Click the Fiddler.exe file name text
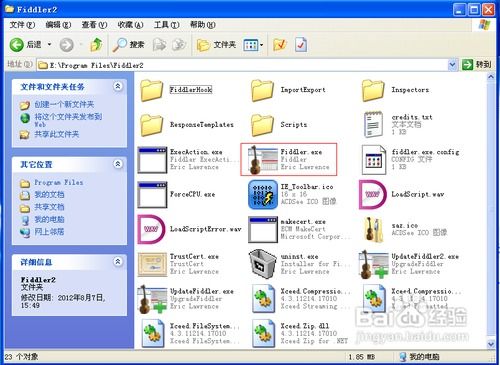Screen dimensions: 500x365 coord(301,152)
